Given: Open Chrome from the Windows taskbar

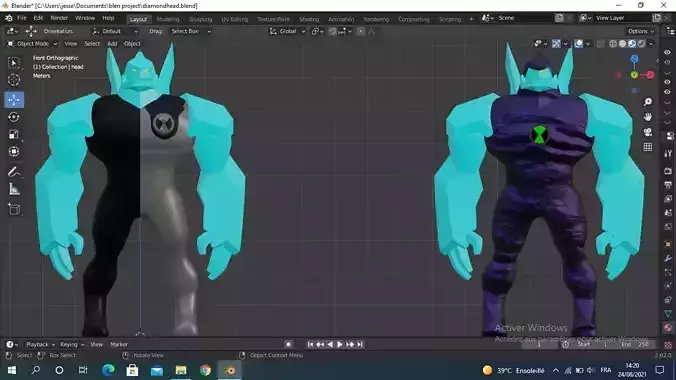Looking at the screenshot, I should click(x=205, y=370).
